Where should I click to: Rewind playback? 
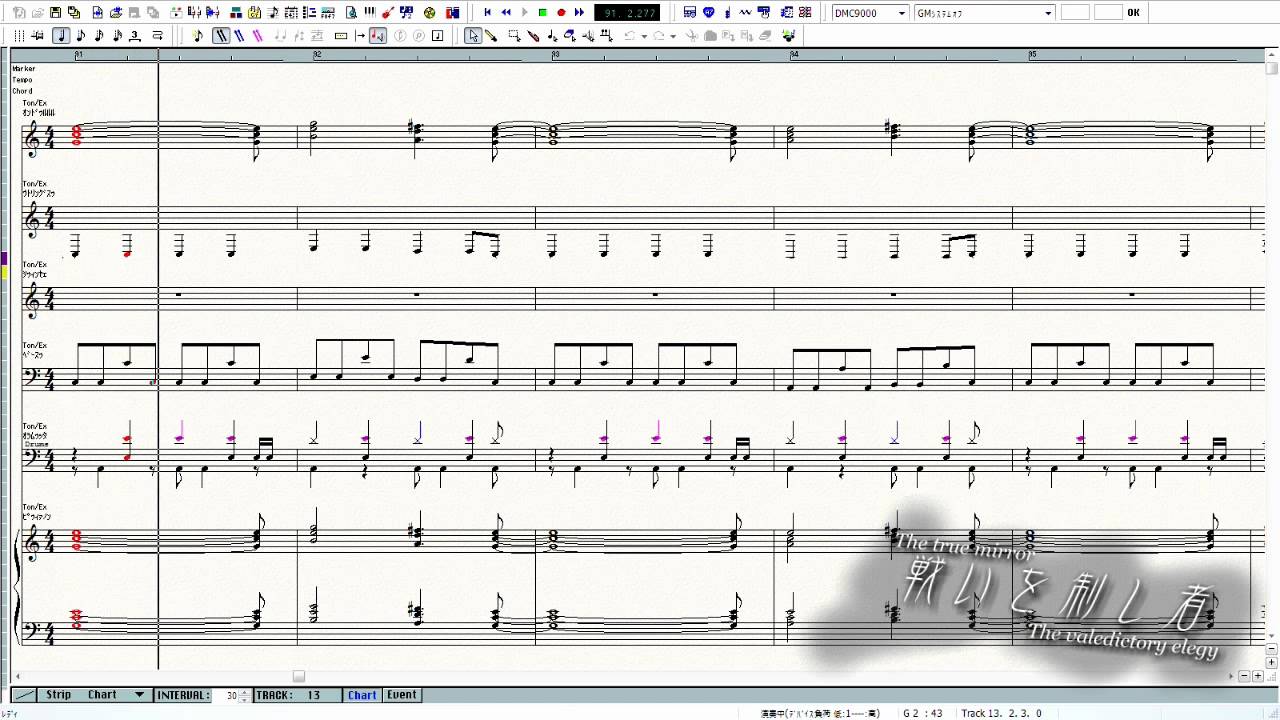(506, 12)
